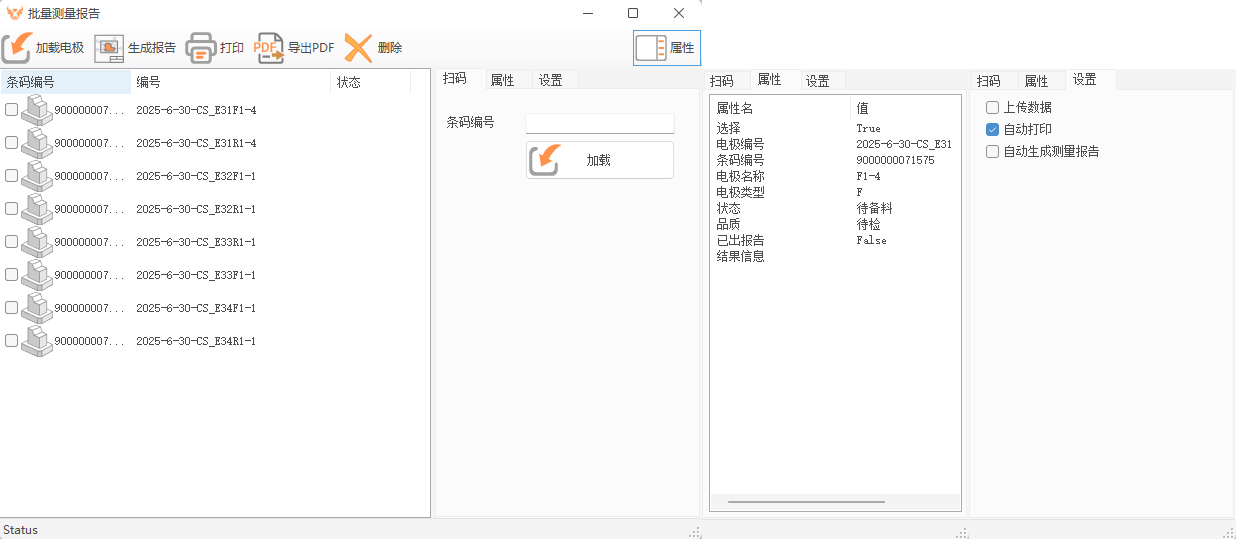Click the 已出报告 value False
This screenshot has width=1236, height=539.
(x=871, y=240)
